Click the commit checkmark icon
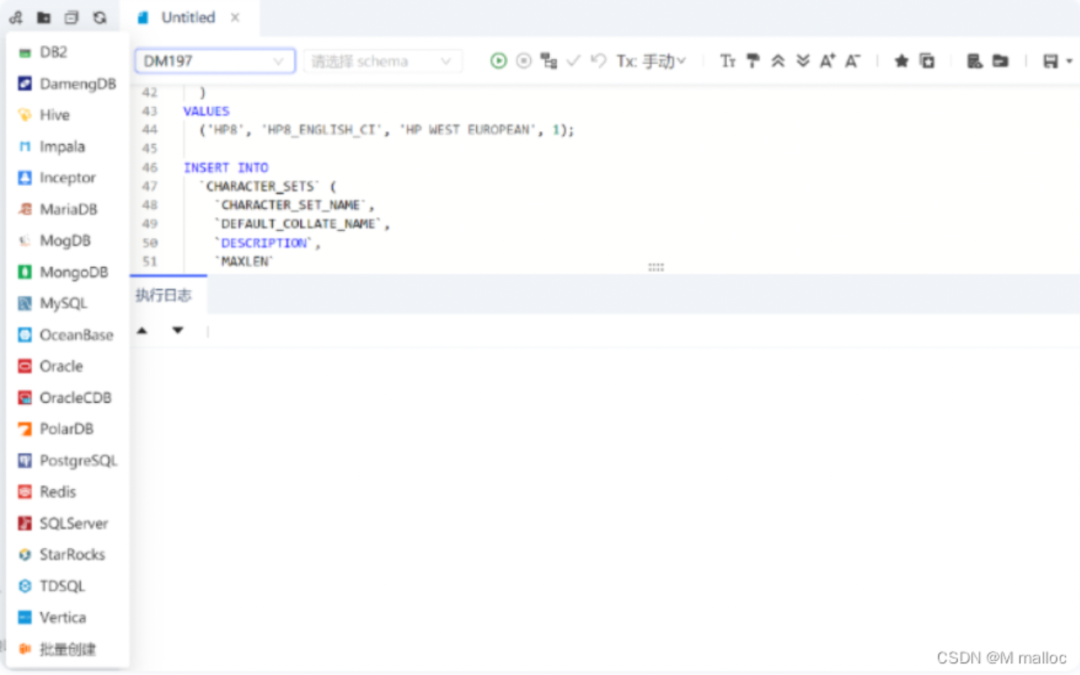1080x675 pixels. (573, 61)
